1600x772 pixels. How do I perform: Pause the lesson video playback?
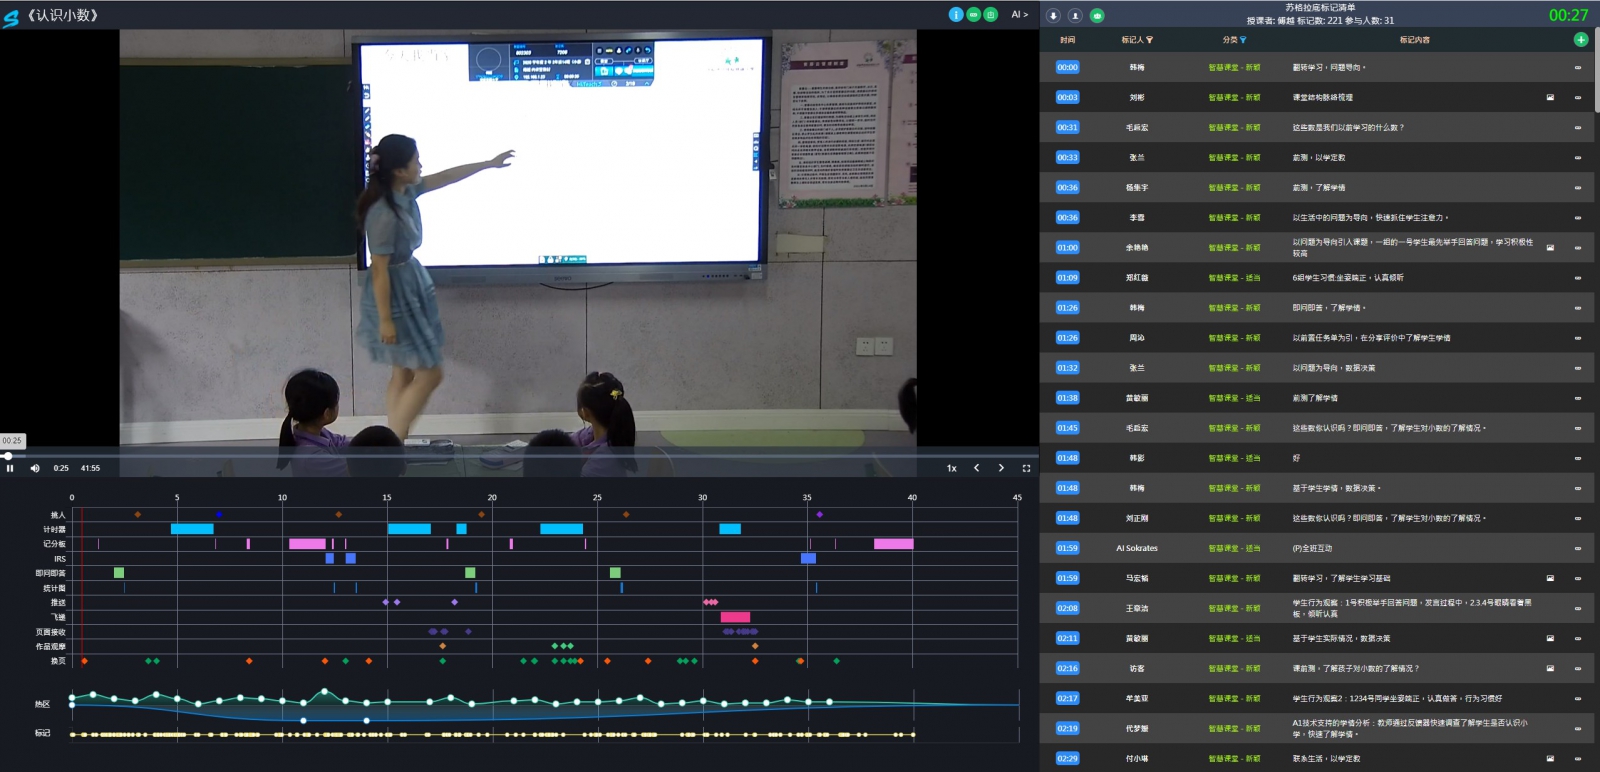(10, 468)
